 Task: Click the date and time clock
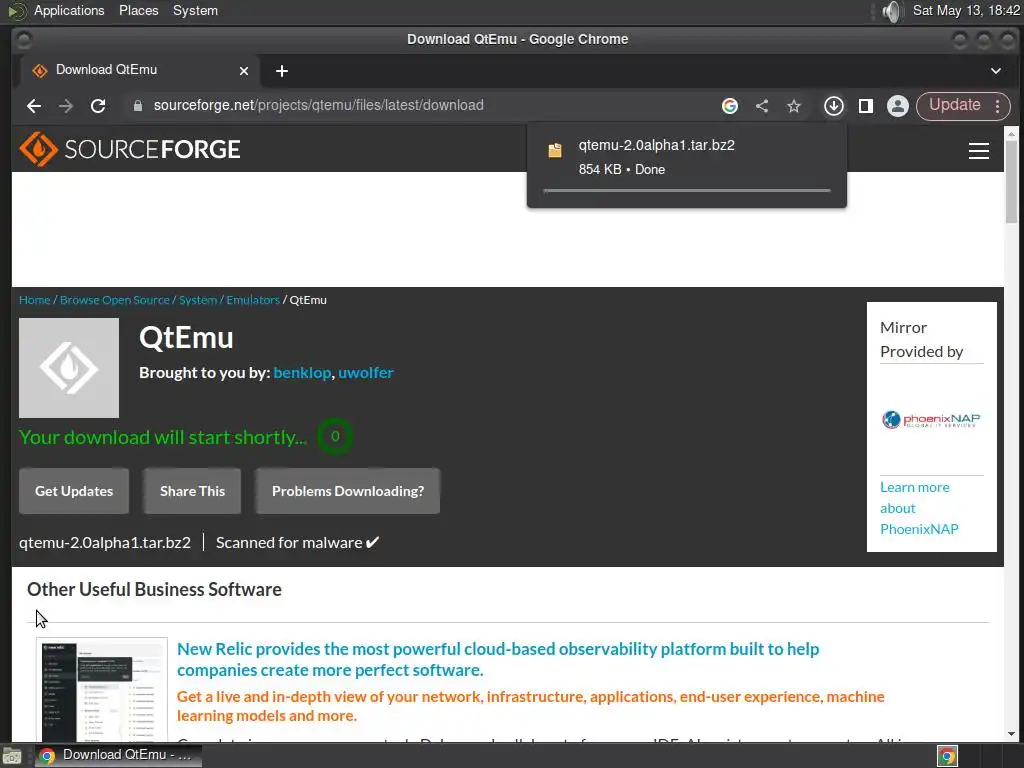click(966, 10)
